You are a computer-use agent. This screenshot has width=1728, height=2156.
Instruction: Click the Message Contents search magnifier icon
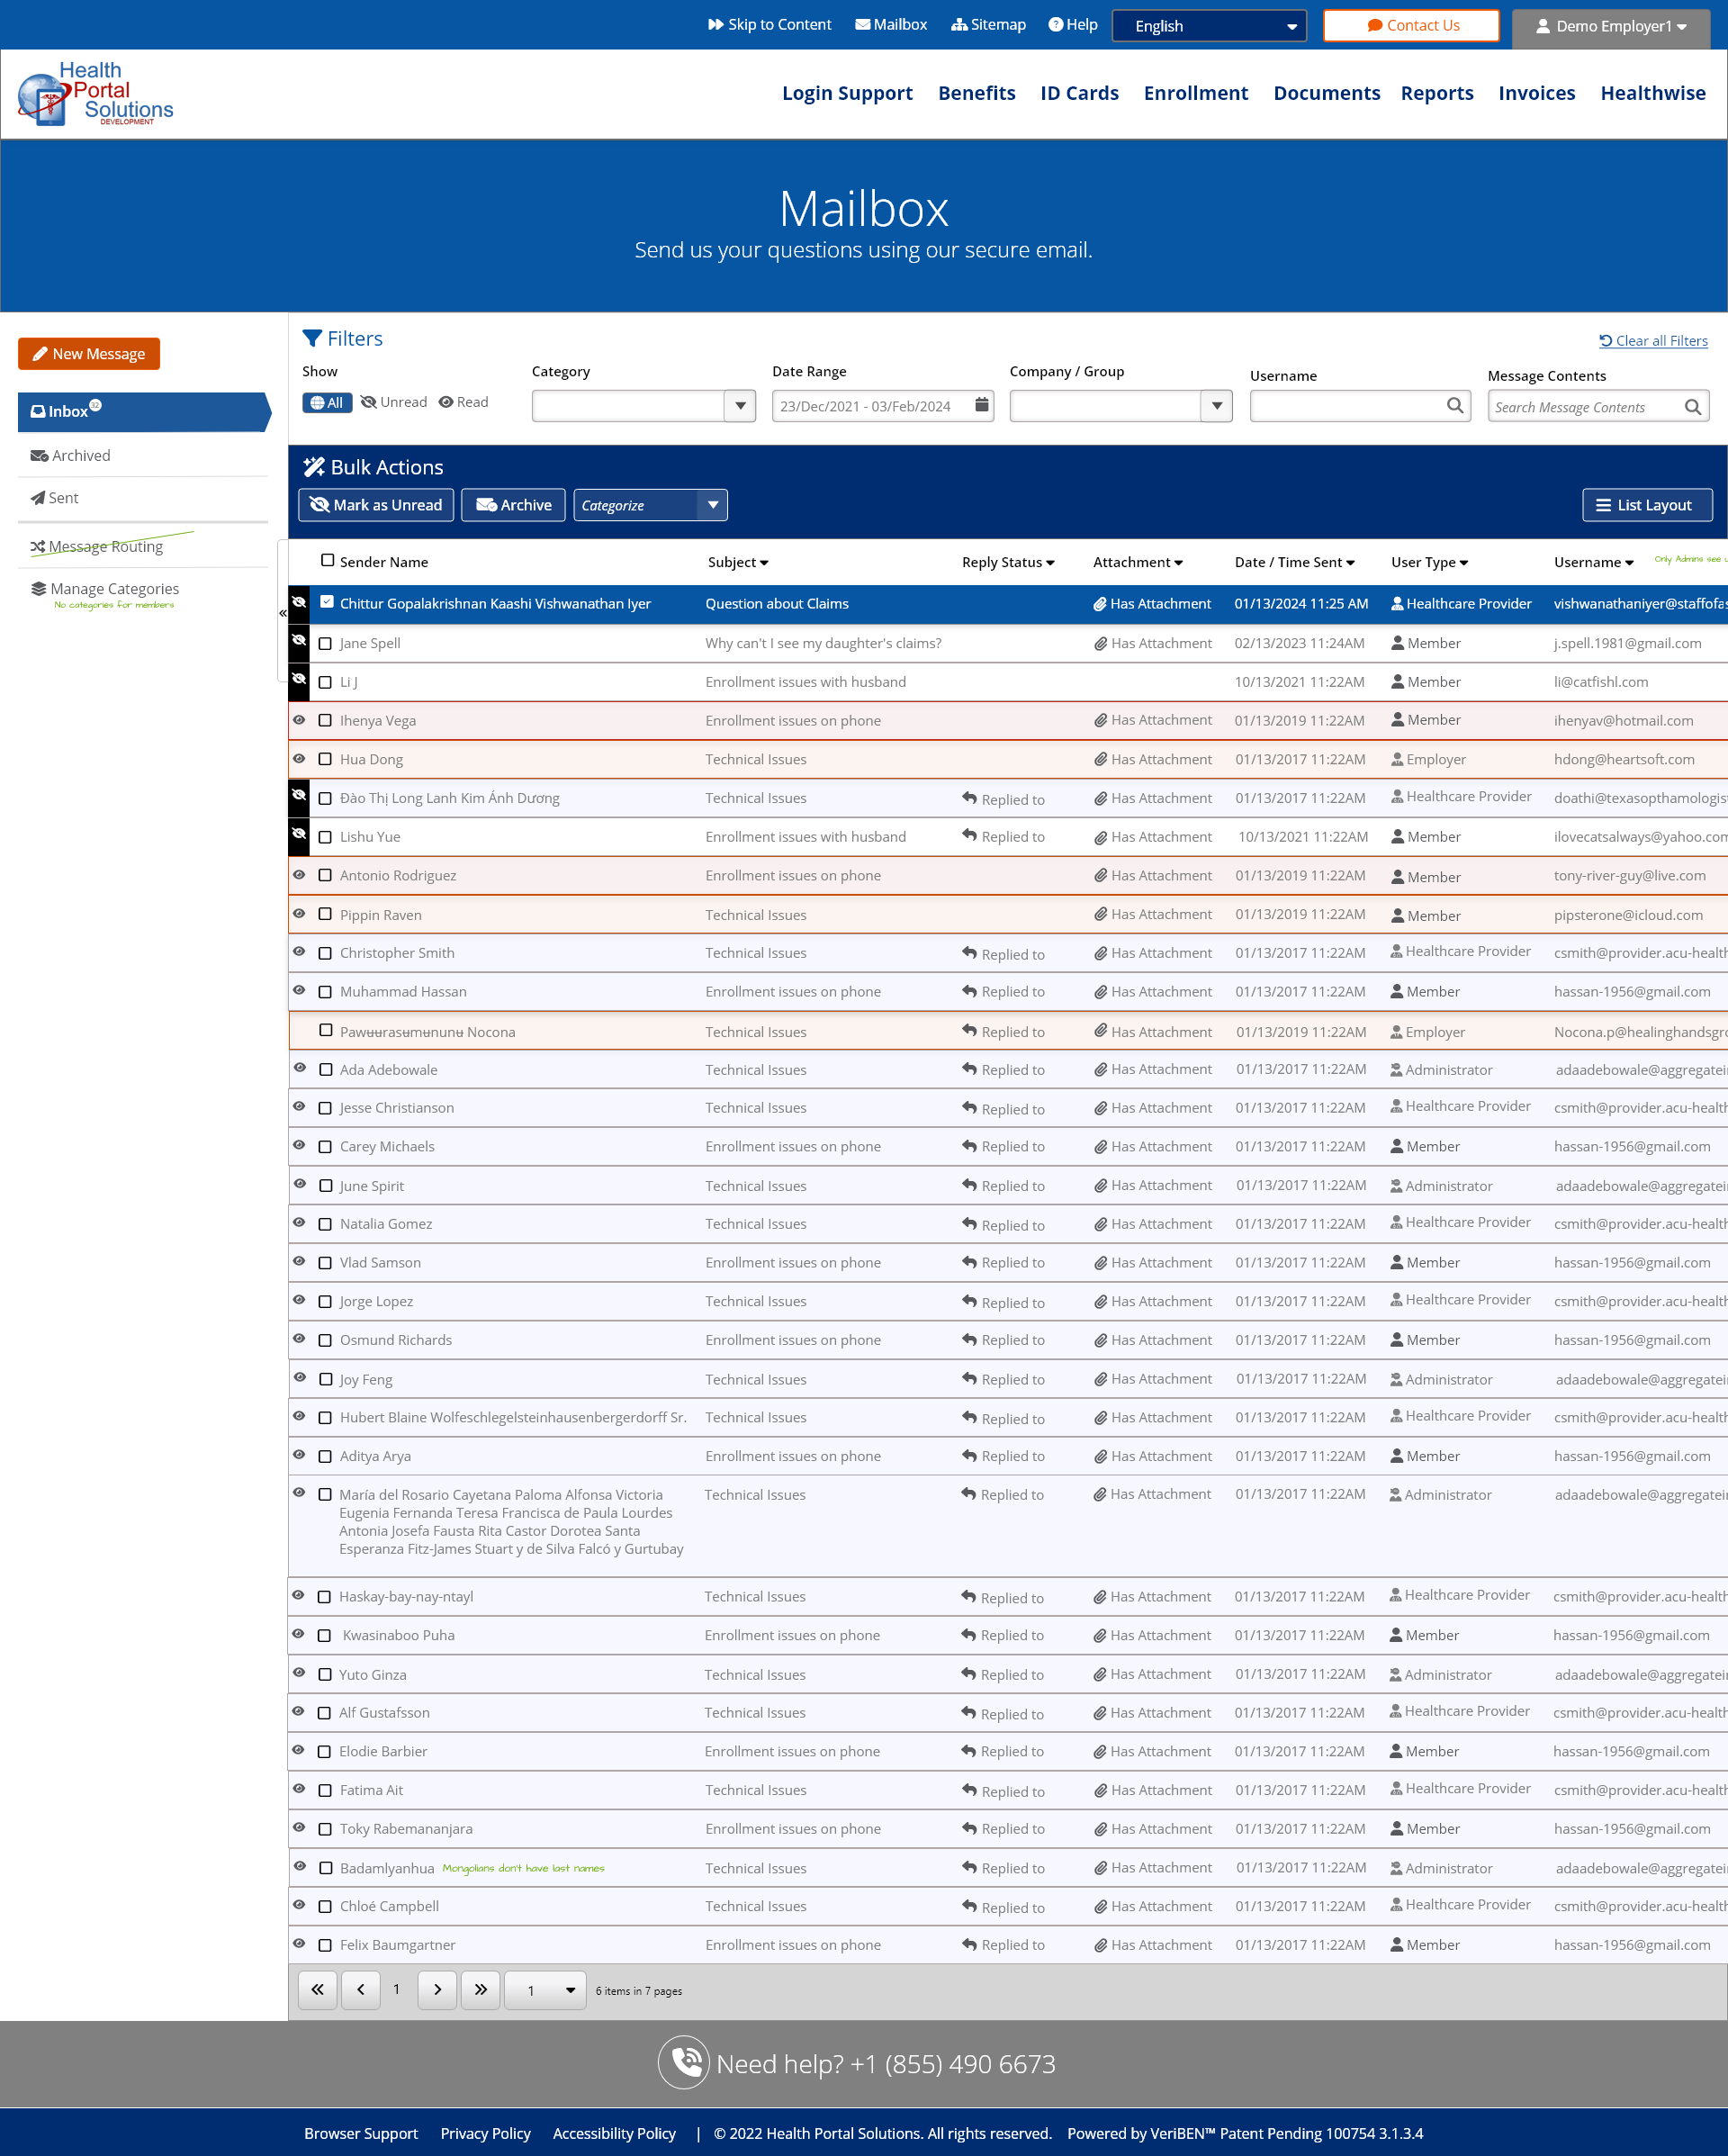1692,407
